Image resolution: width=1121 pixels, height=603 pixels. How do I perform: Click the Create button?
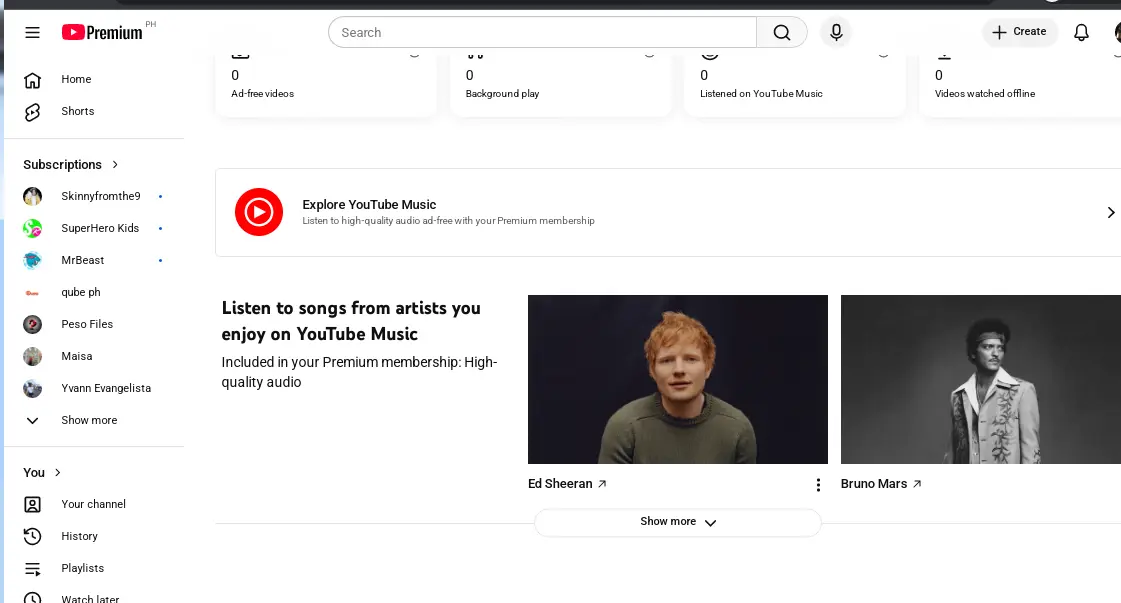(x=1019, y=32)
